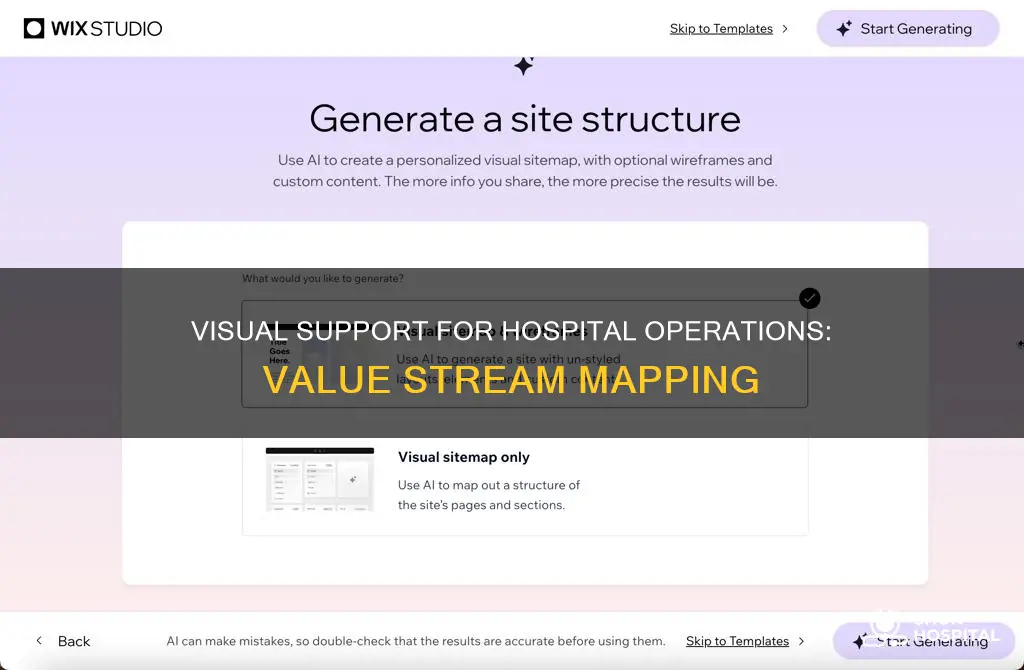
Task: Click the top Start Generating button
Action: point(908,29)
